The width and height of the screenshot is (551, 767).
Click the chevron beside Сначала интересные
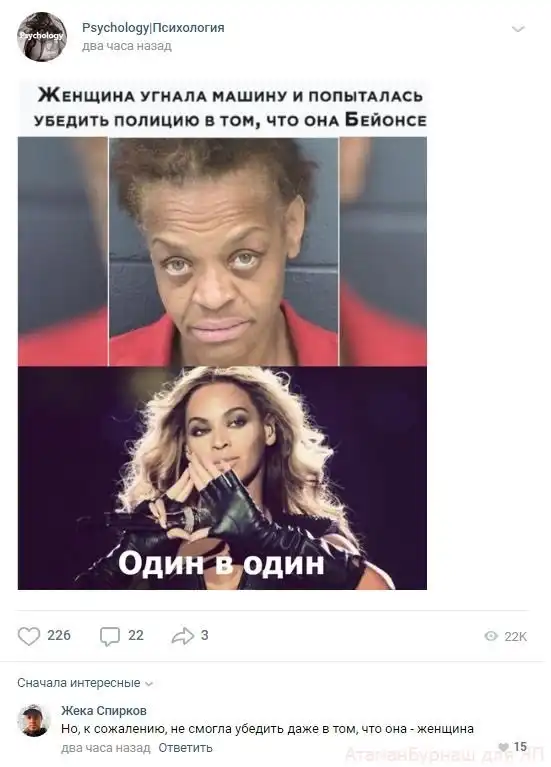point(149,684)
